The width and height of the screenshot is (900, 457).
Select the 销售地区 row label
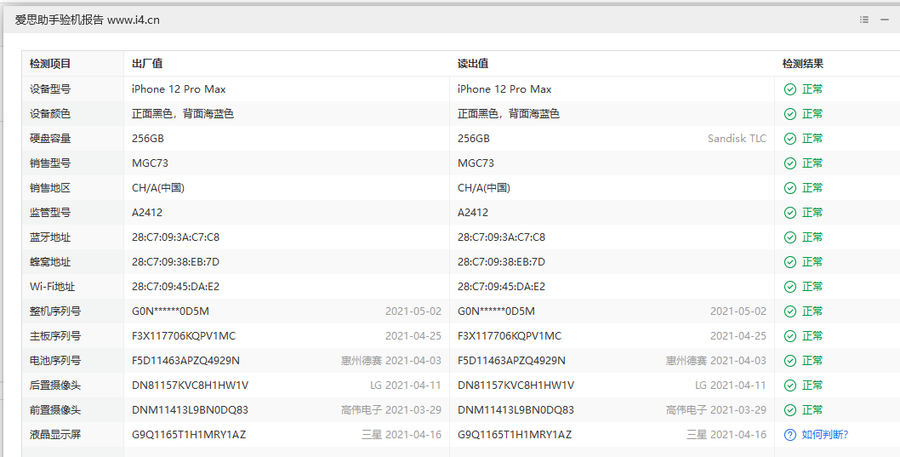pyautogui.click(x=51, y=188)
